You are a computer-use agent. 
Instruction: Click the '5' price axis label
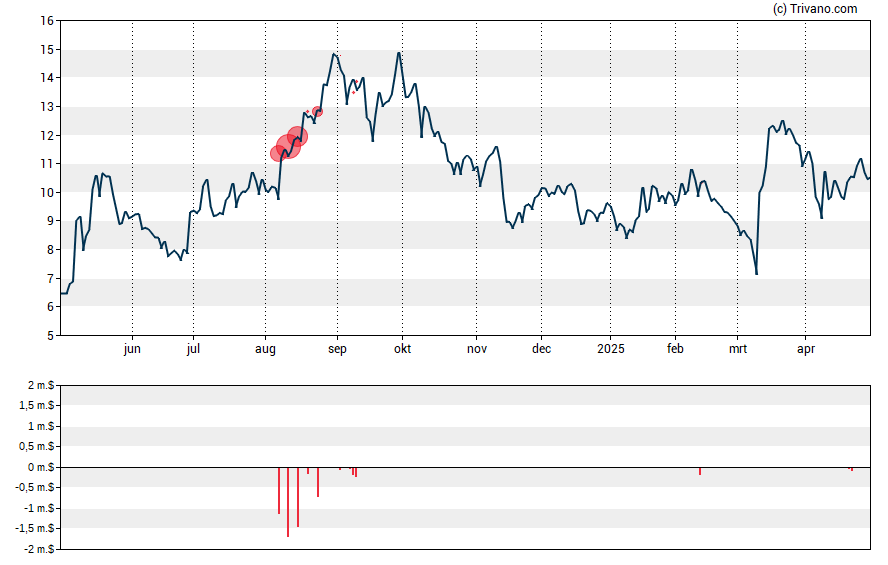[x=50, y=336]
